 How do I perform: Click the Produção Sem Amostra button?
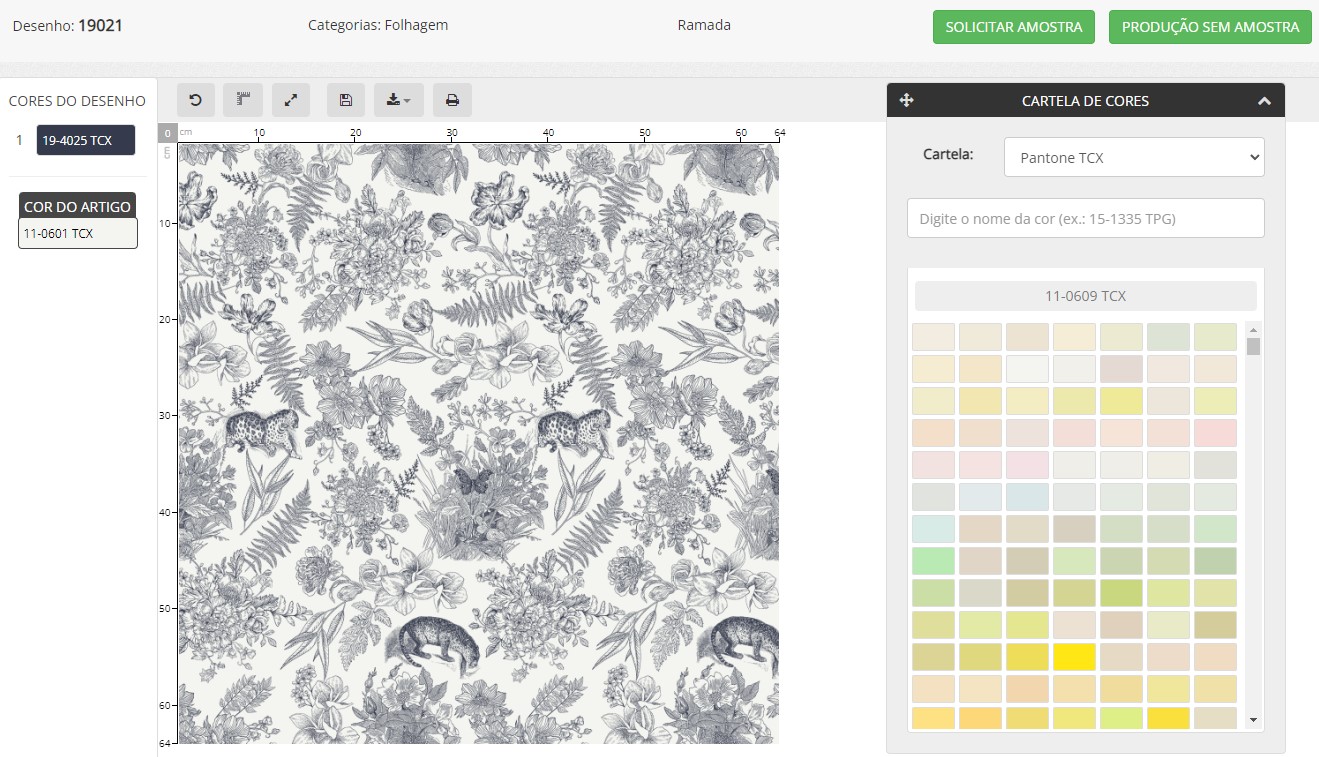click(1209, 27)
